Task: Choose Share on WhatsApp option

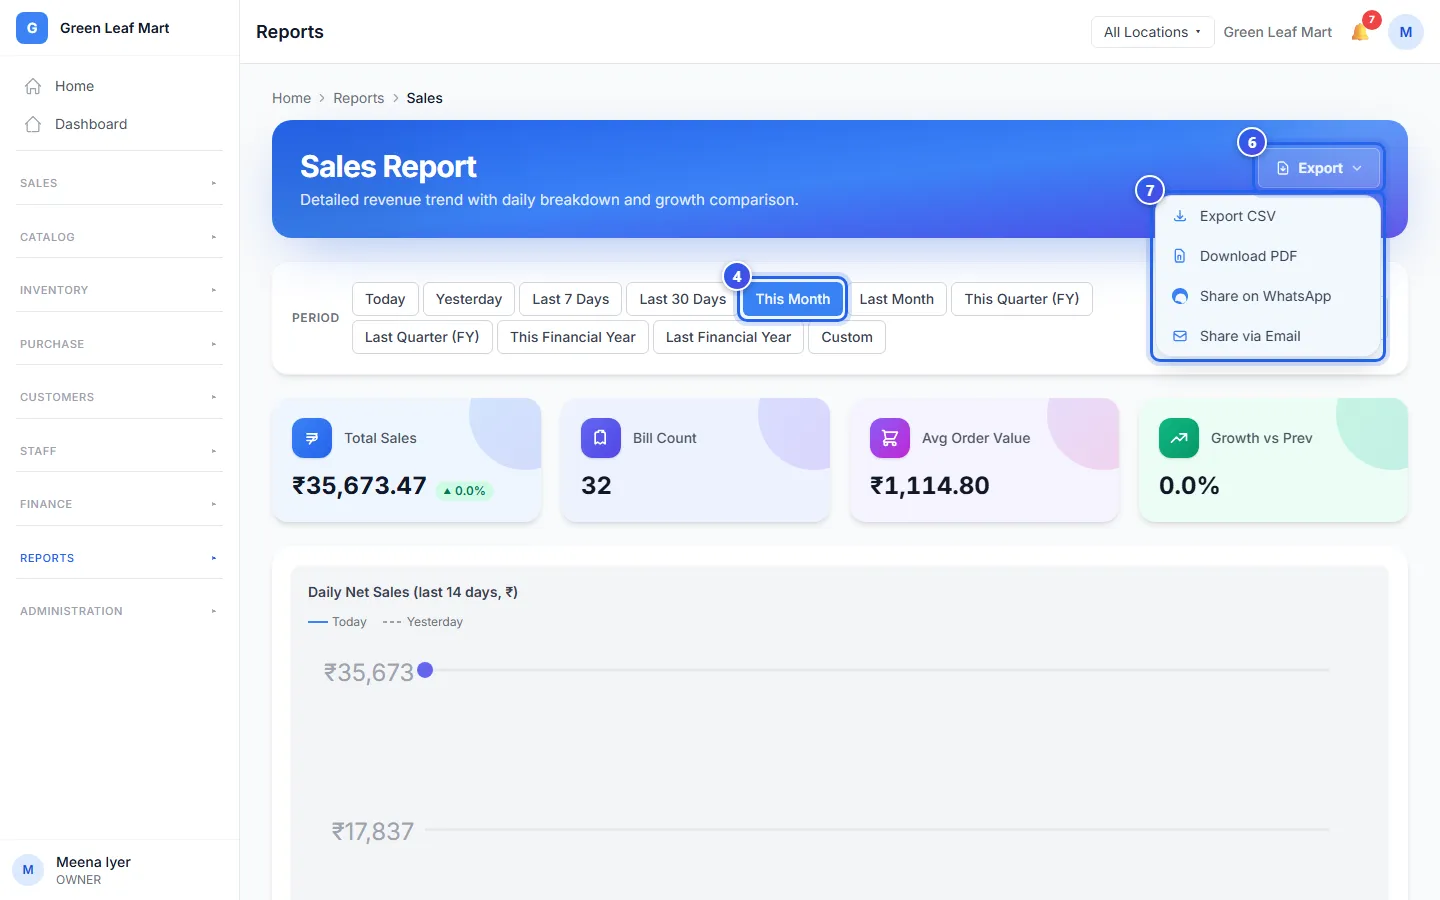Action: coord(1268,296)
